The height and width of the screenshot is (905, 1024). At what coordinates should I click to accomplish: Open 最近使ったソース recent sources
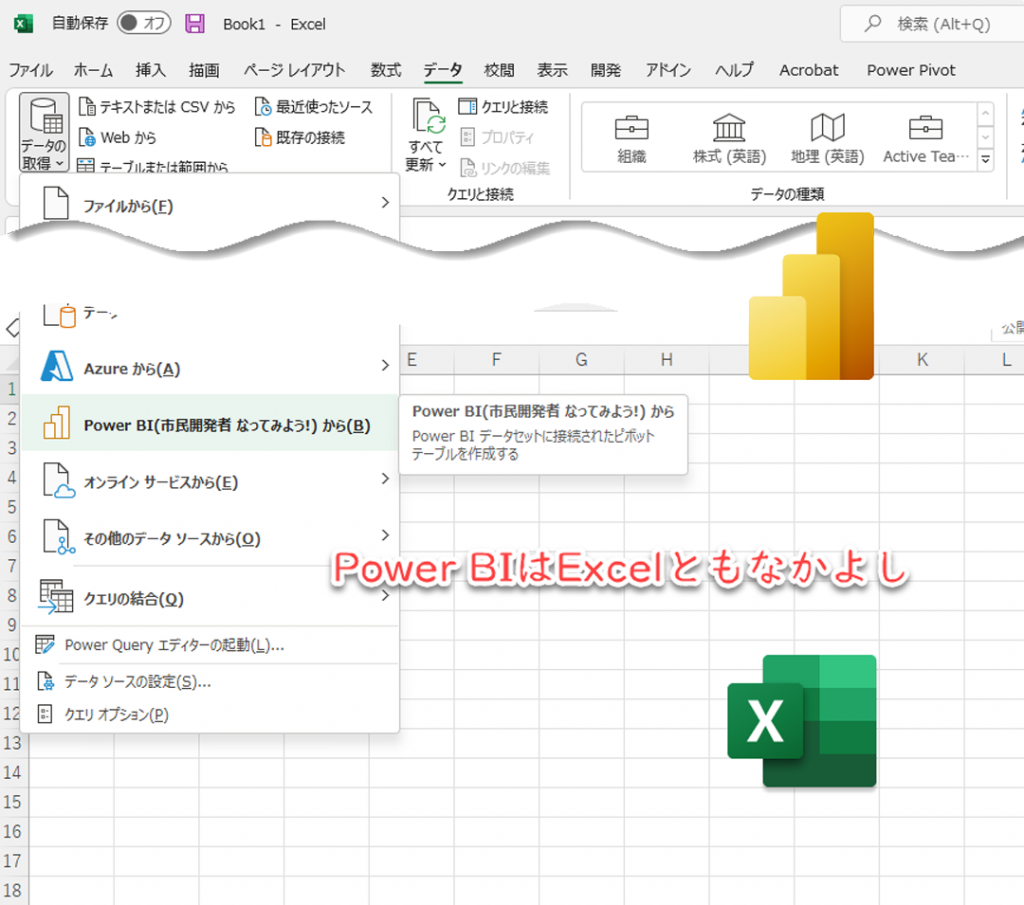[x=313, y=106]
